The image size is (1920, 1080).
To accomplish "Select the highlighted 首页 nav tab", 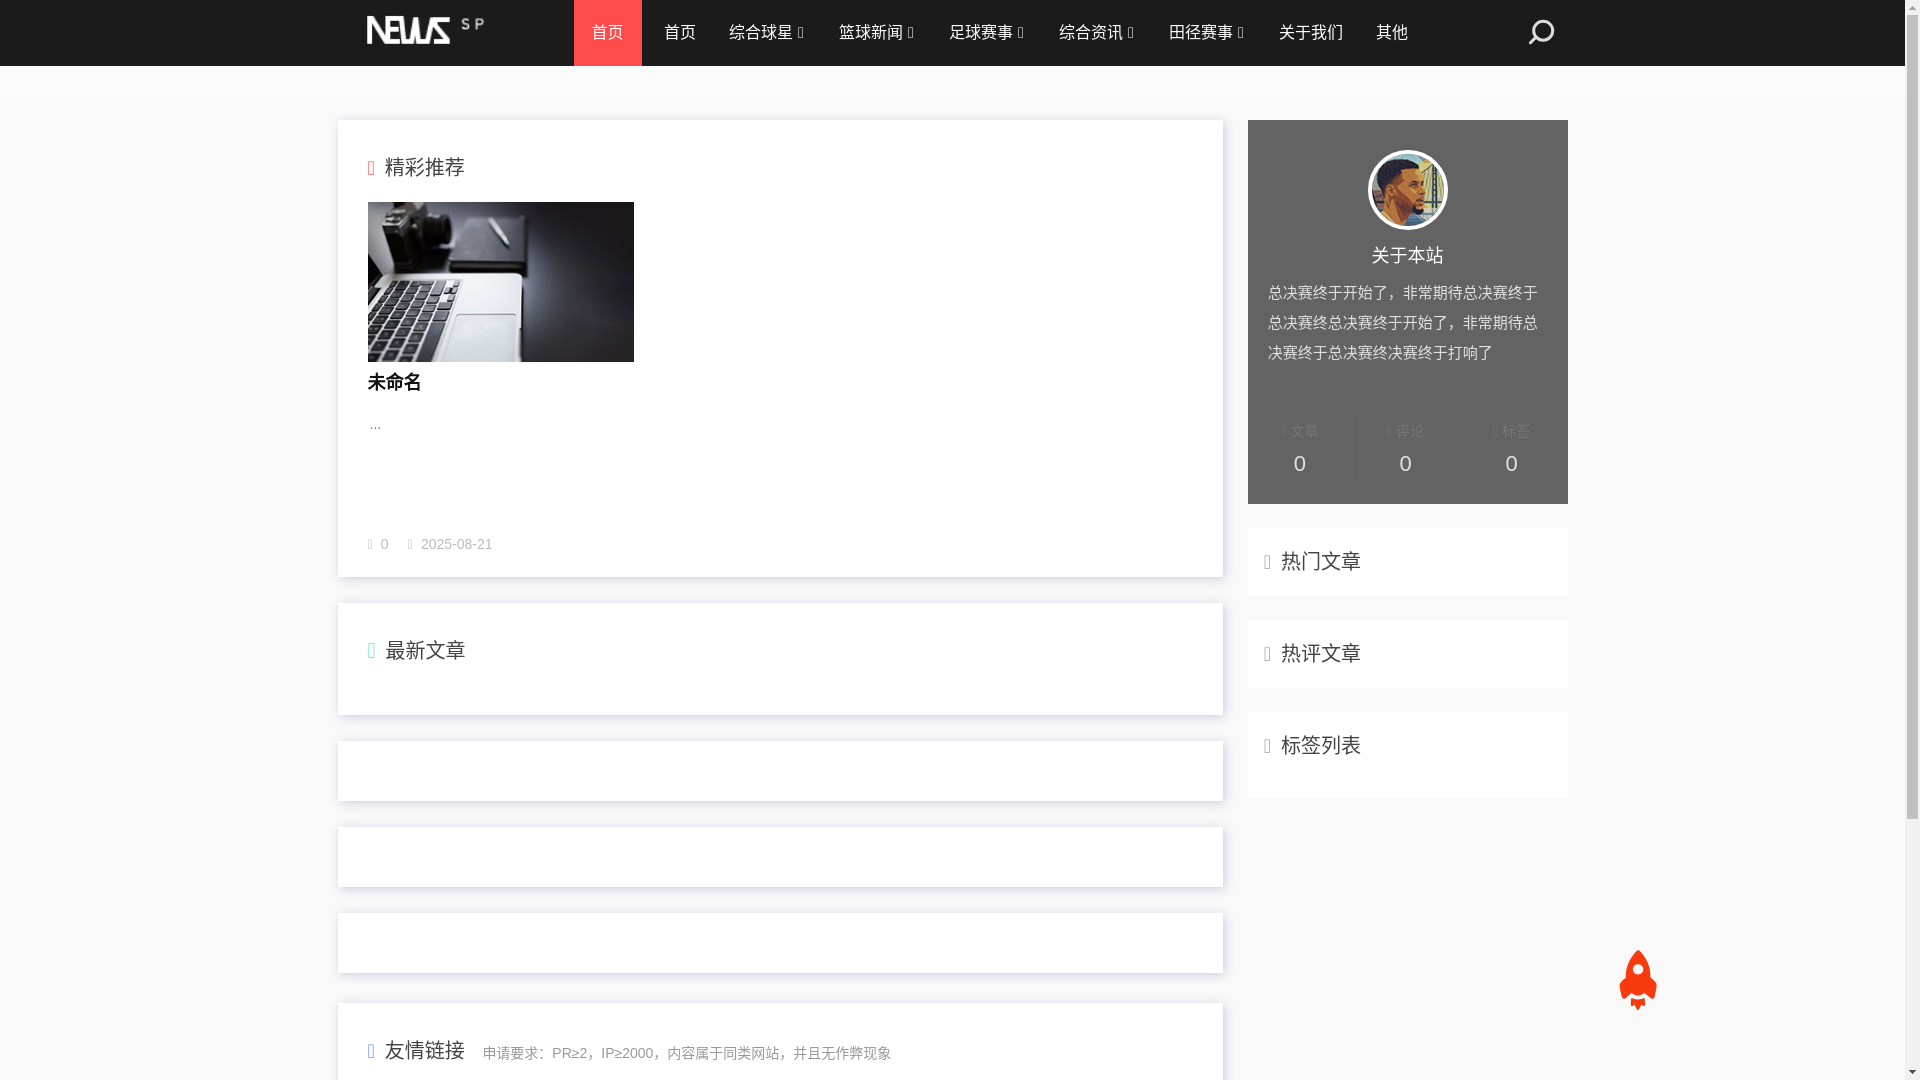I will (x=607, y=33).
